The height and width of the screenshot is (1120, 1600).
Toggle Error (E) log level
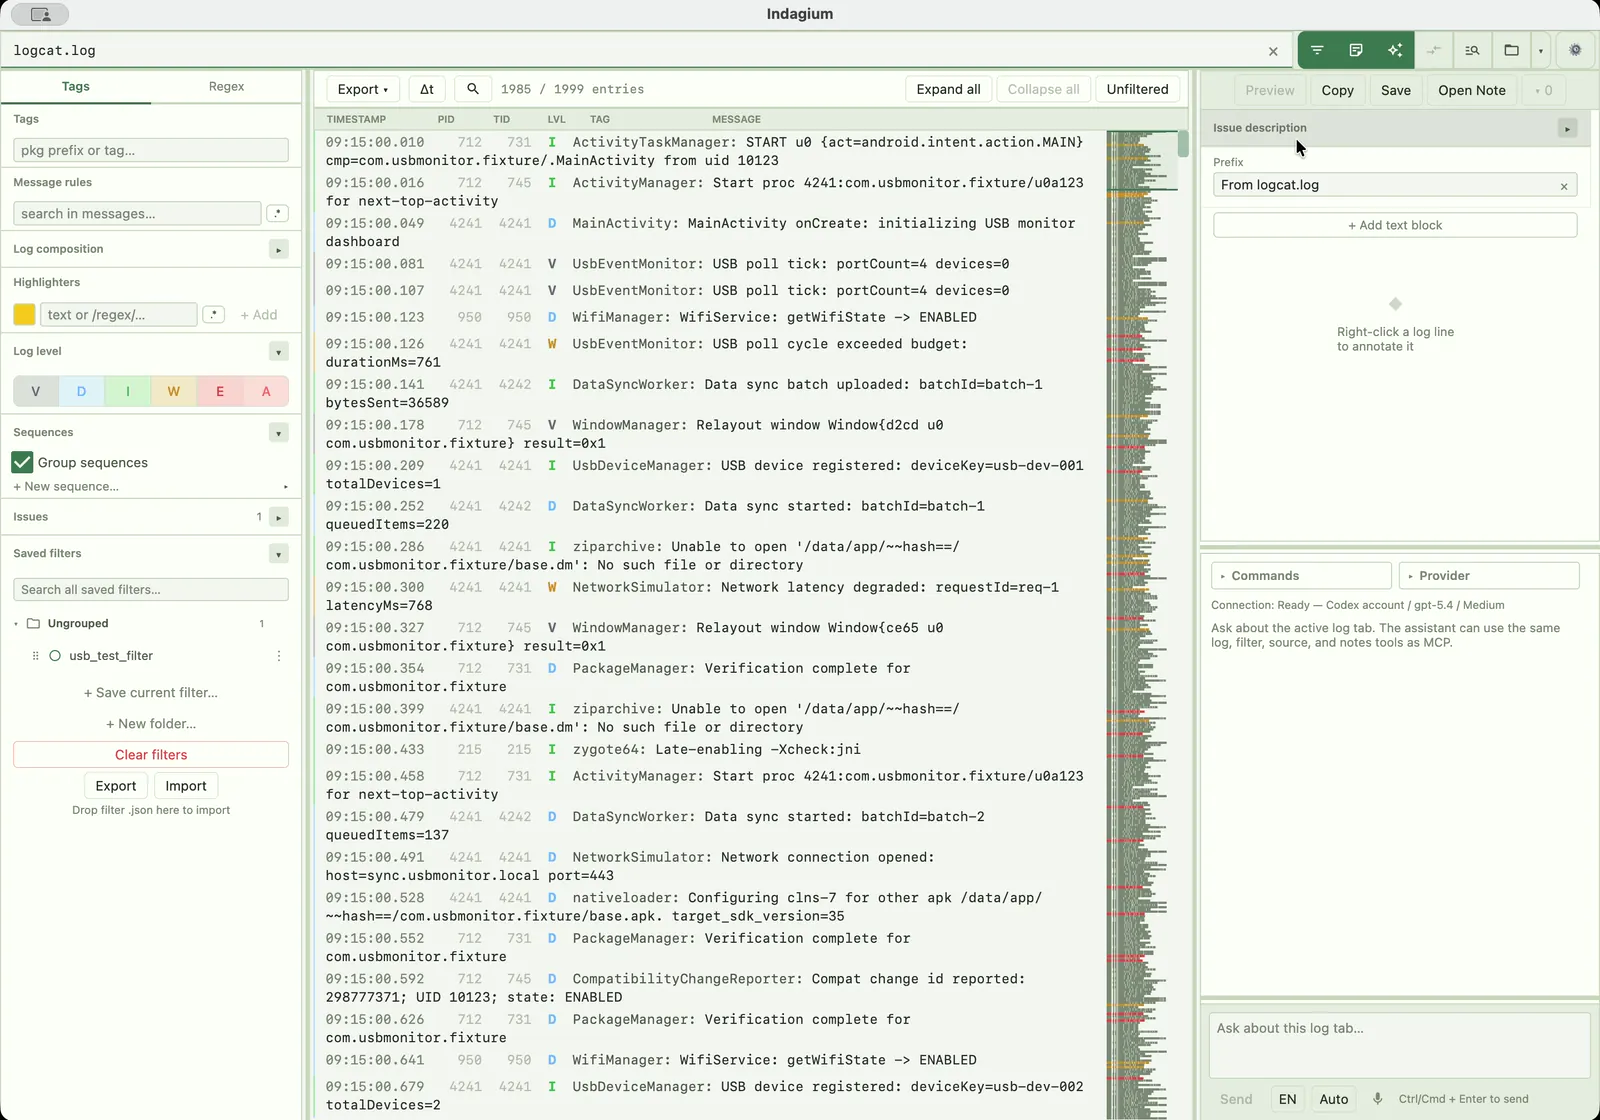[220, 391]
